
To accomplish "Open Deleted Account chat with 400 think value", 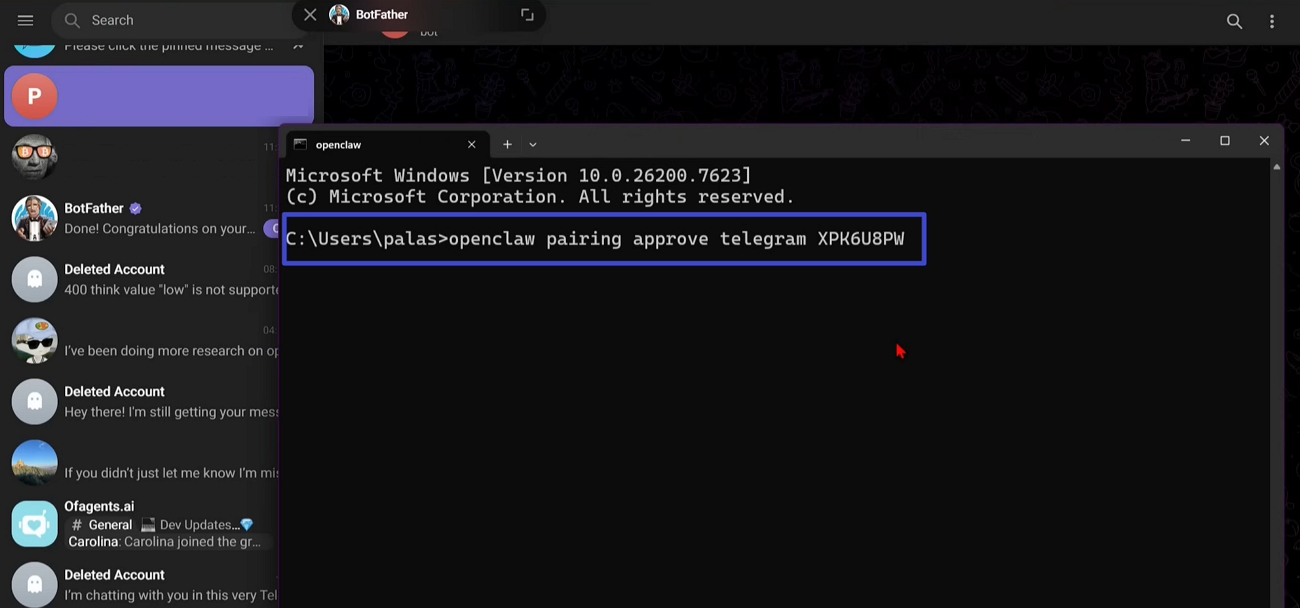I will pyautogui.click(x=141, y=279).
